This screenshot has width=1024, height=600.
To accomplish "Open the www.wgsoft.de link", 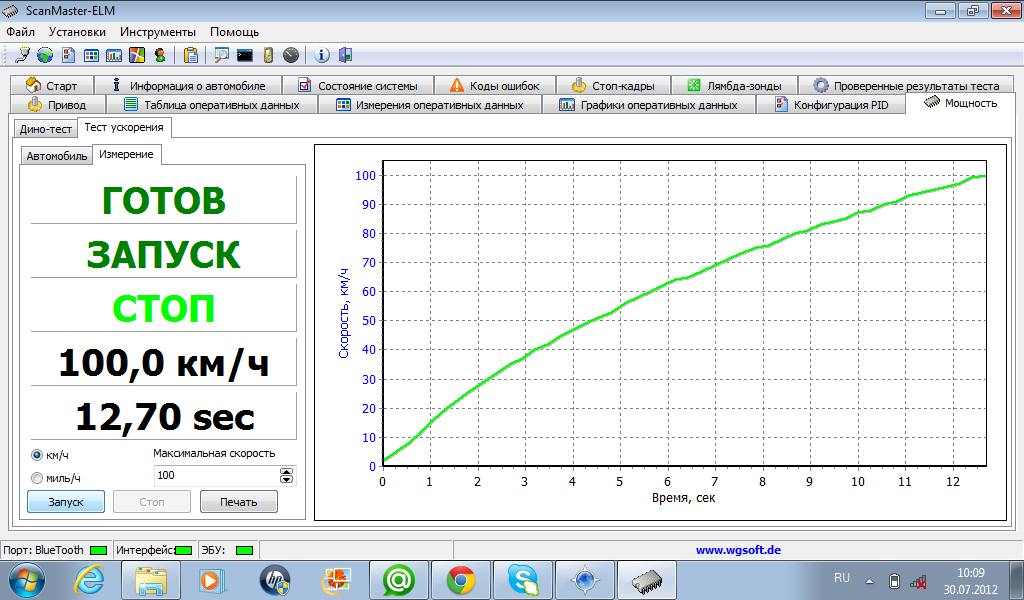I will [x=739, y=550].
